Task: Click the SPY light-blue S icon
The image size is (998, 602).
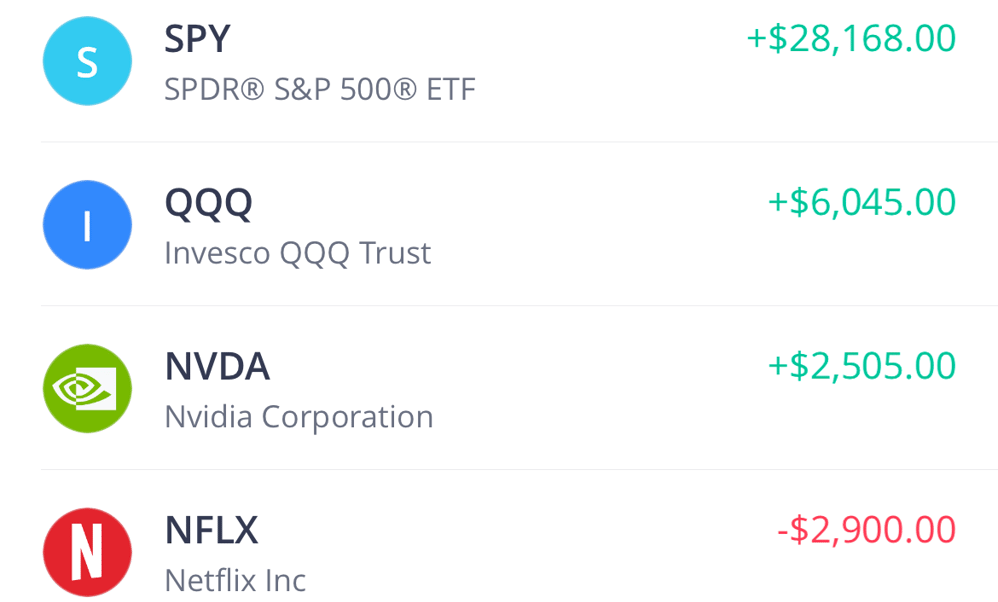Action: [x=87, y=61]
